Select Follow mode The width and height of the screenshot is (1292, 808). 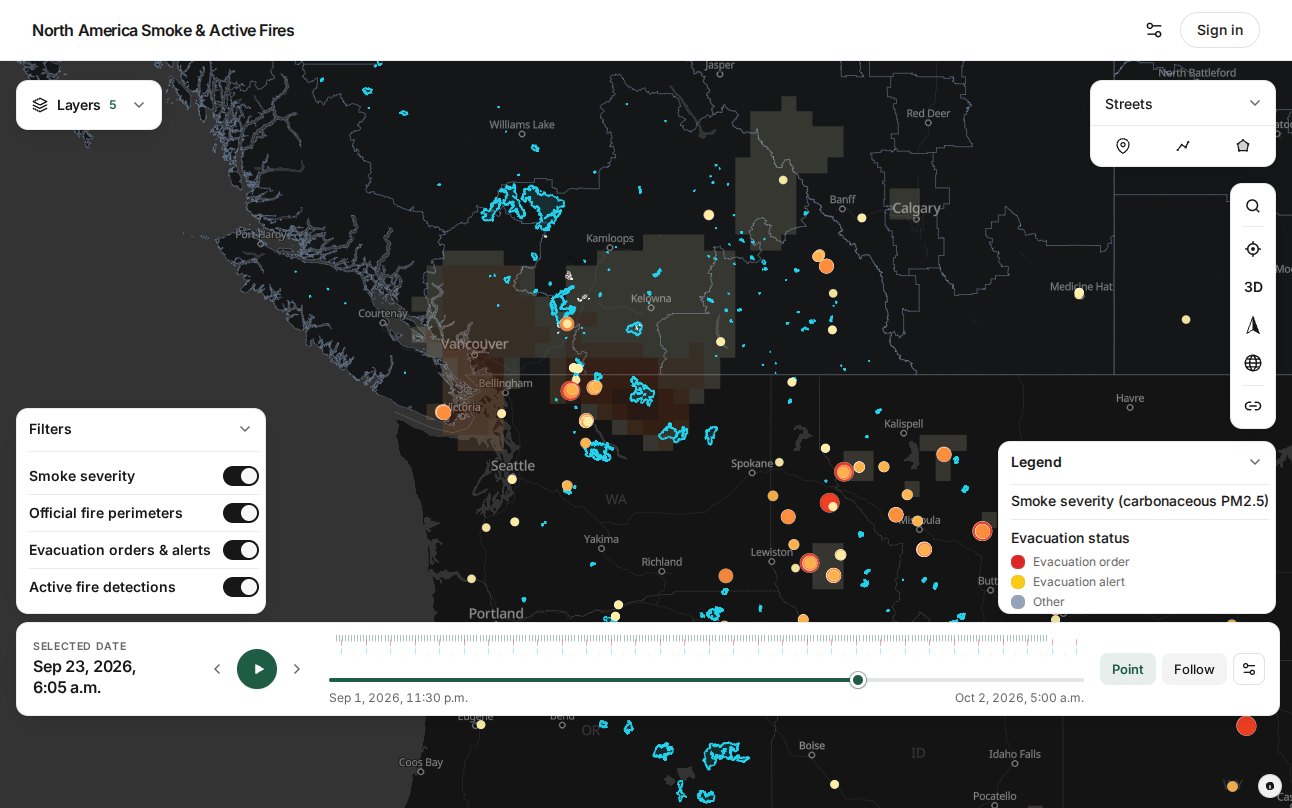click(x=1194, y=669)
